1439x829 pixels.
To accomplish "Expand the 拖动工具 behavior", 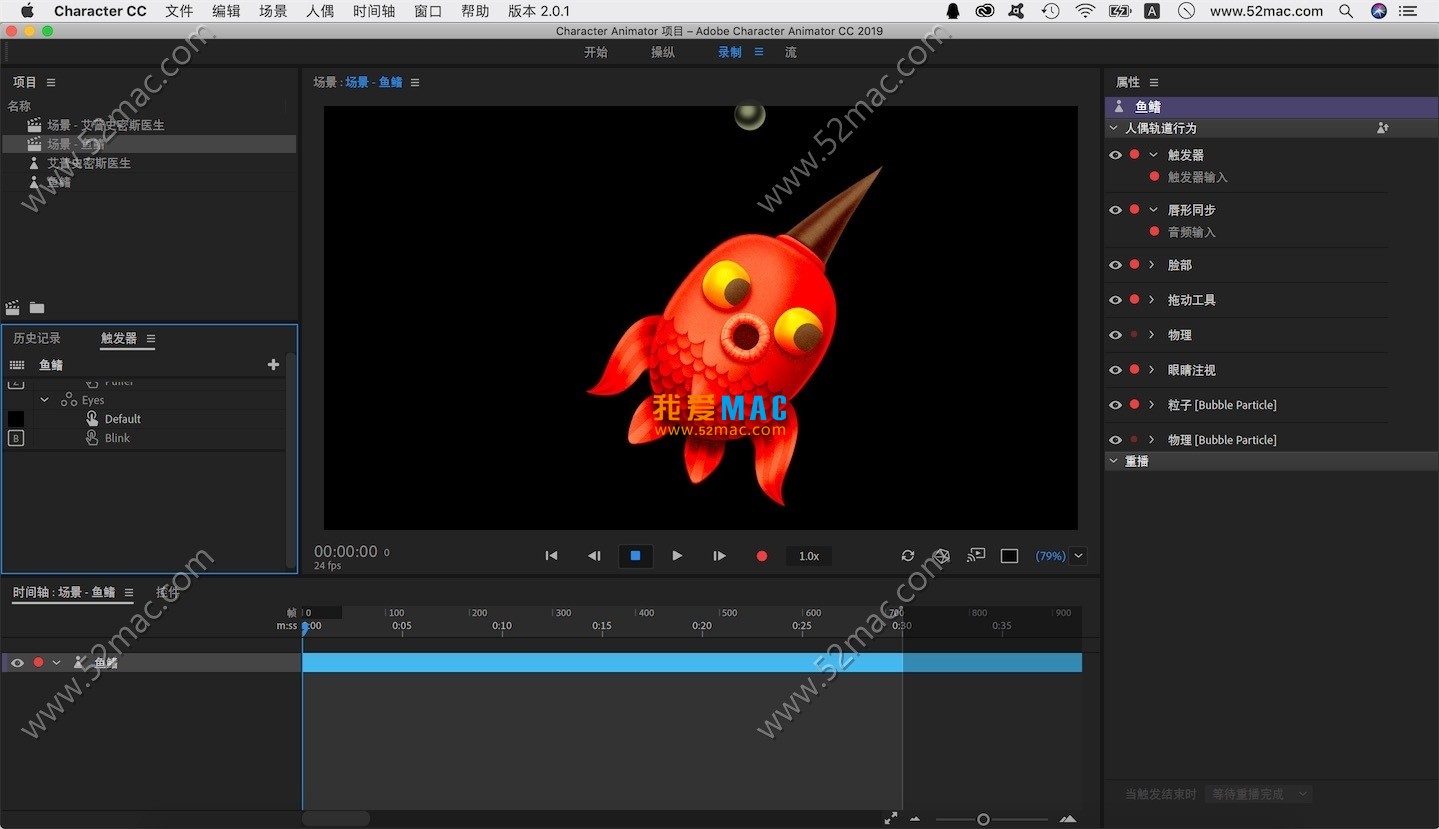I will tap(1152, 300).
